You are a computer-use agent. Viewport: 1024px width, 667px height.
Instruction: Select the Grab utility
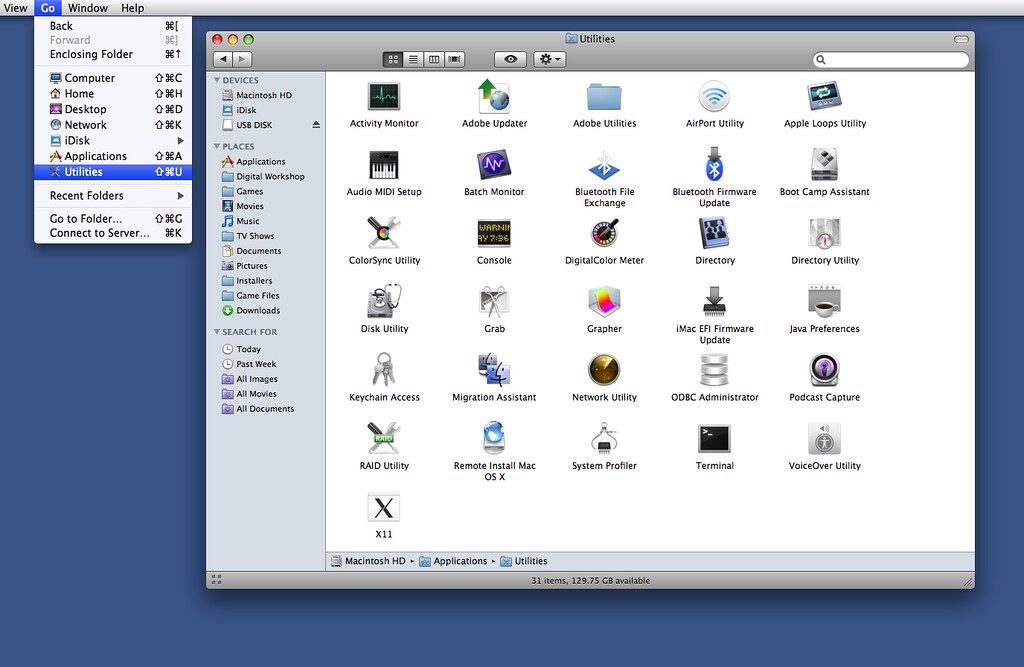(494, 304)
